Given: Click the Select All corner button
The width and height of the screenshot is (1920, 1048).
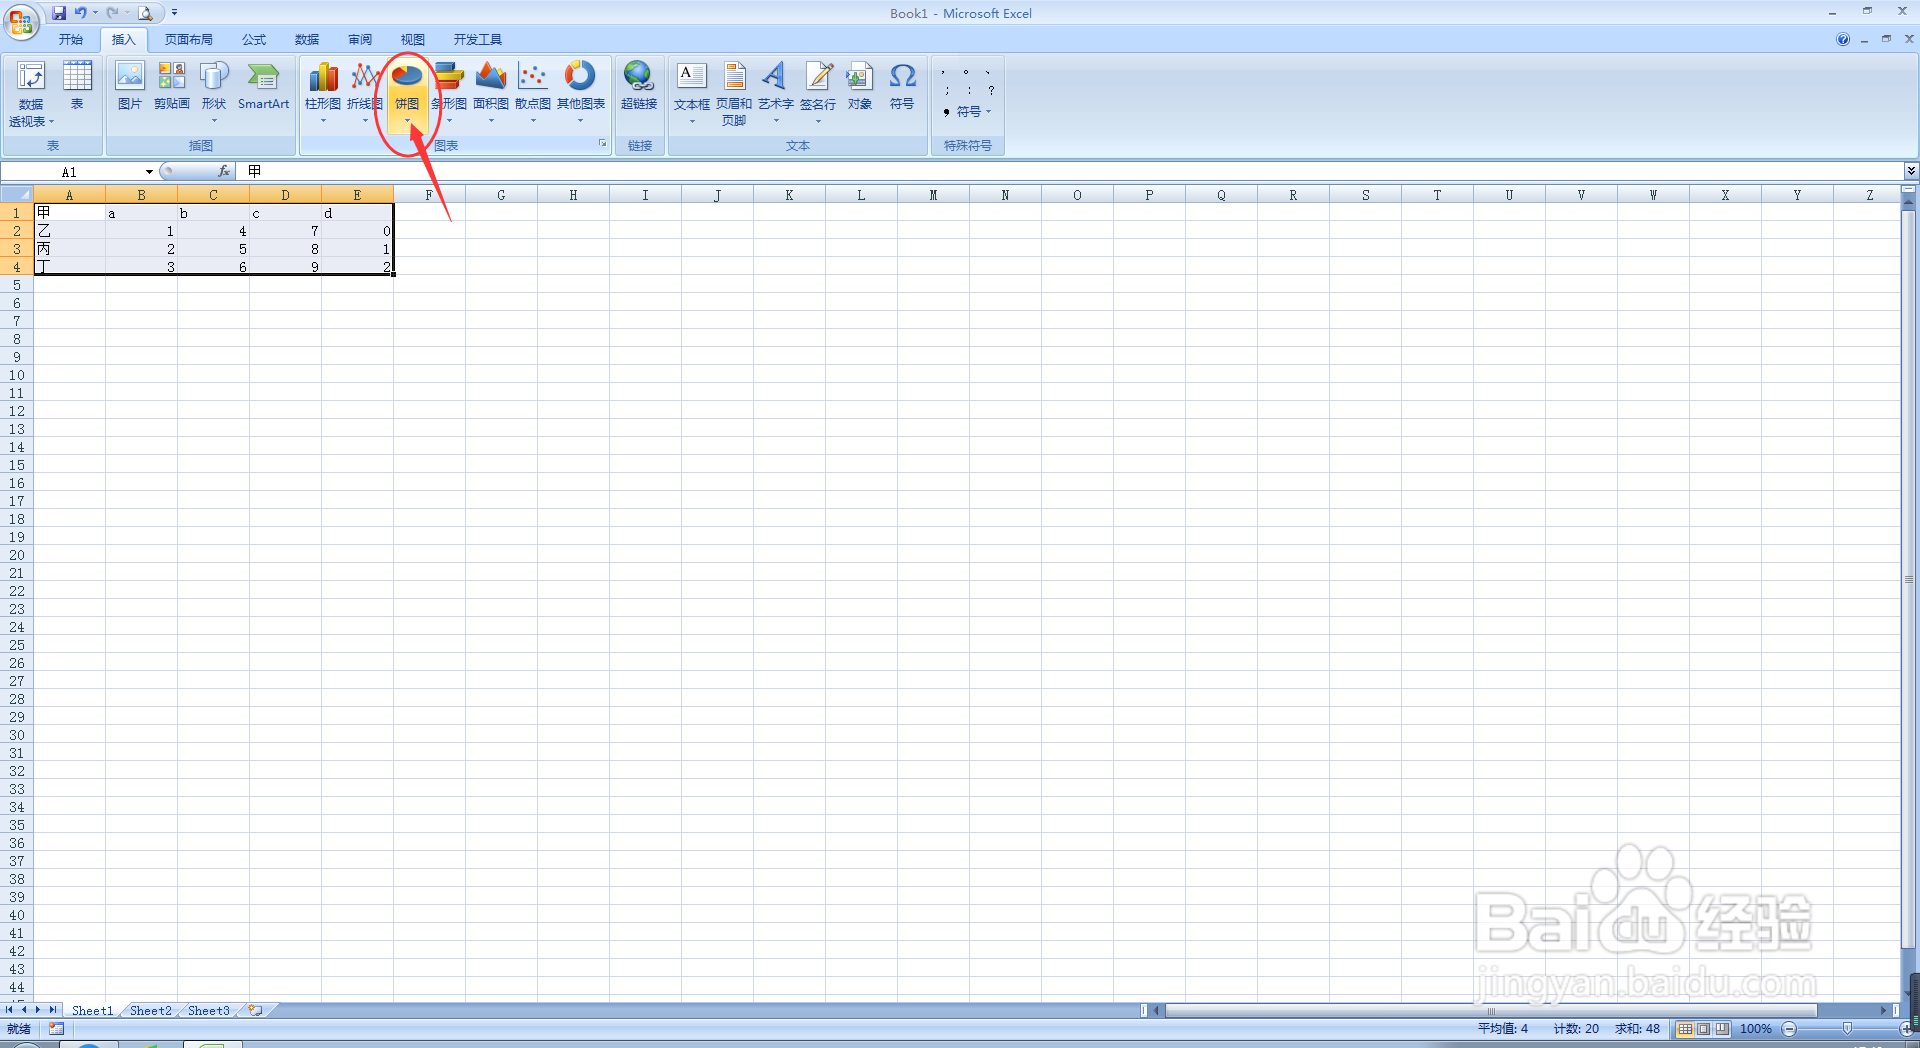Looking at the screenshot, I should tap(17, 194).
